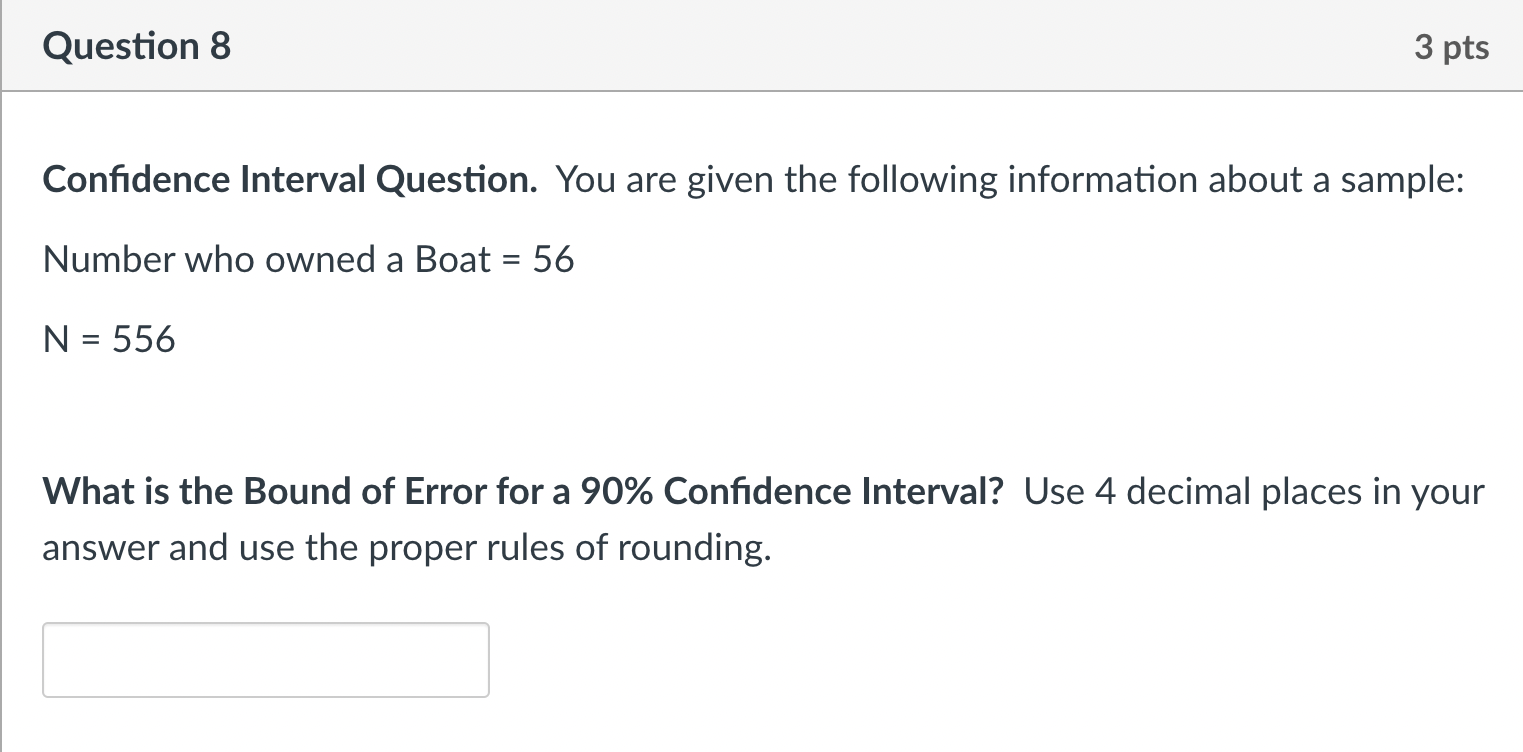Select the line Number who owned a Boat
The width and height of the screenshot is (1523, 752).
250,259
